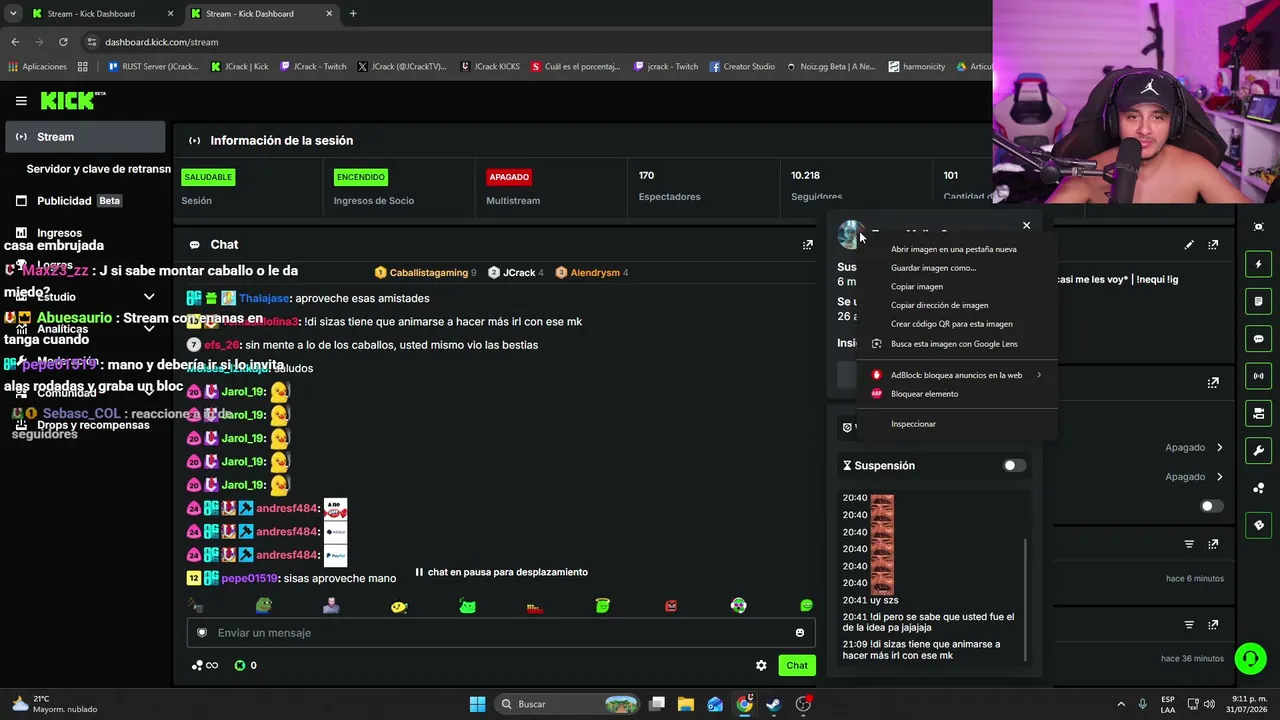Click the Caballistagaming top gifter badge
The width and height of the screenshot is (1280, 720).
click(x=425, y=273)
